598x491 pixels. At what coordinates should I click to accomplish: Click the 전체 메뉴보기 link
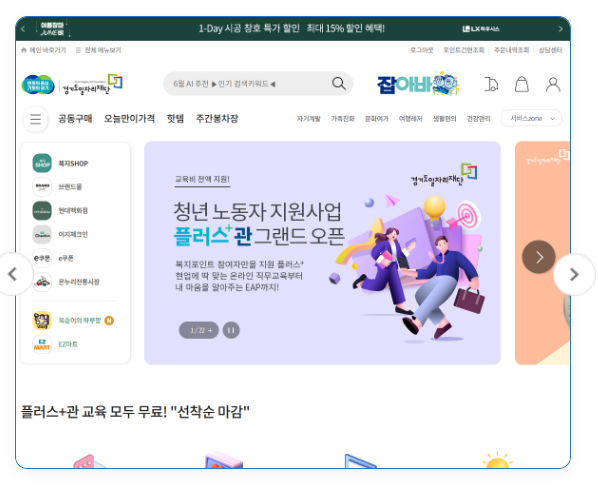click(x=99, y=50)
